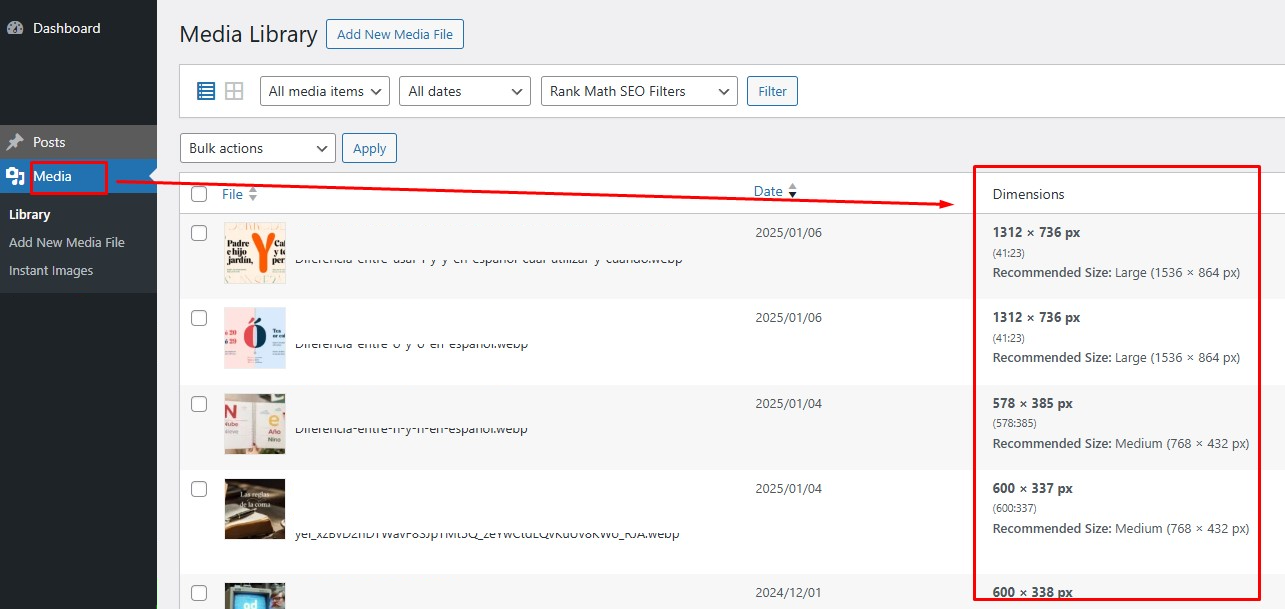Click the file name ending 'KW0_KJA.webp'
The image size is (1285, 609).
pos(486,534)
